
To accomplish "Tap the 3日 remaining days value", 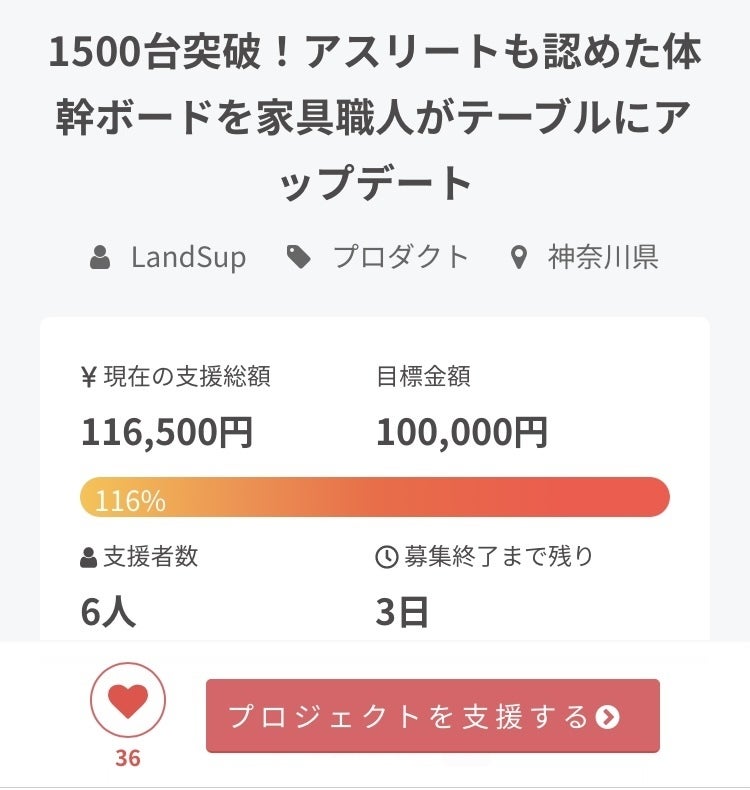I will pos(402,613).
